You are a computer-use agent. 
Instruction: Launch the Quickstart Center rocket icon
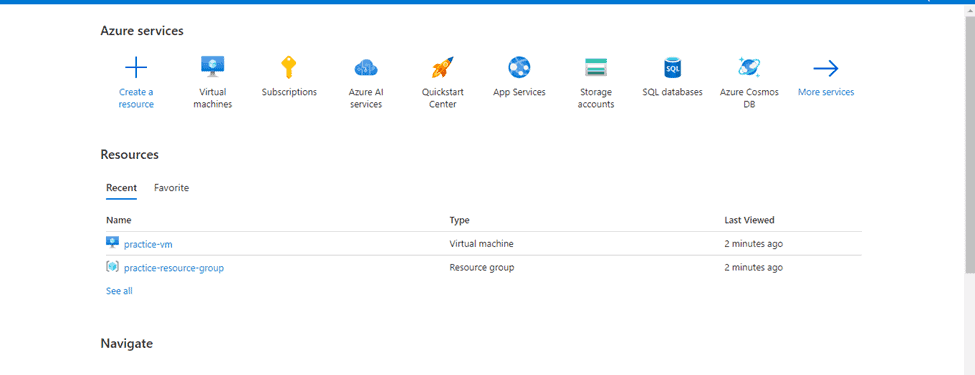click(x=443, y=67)
